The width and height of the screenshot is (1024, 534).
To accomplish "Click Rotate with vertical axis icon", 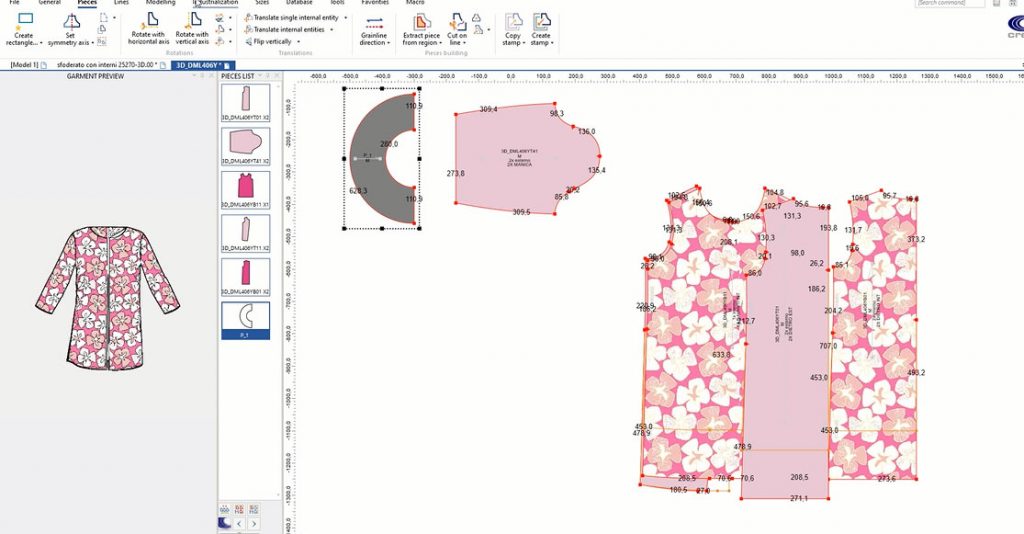I will tap(192, 20).
